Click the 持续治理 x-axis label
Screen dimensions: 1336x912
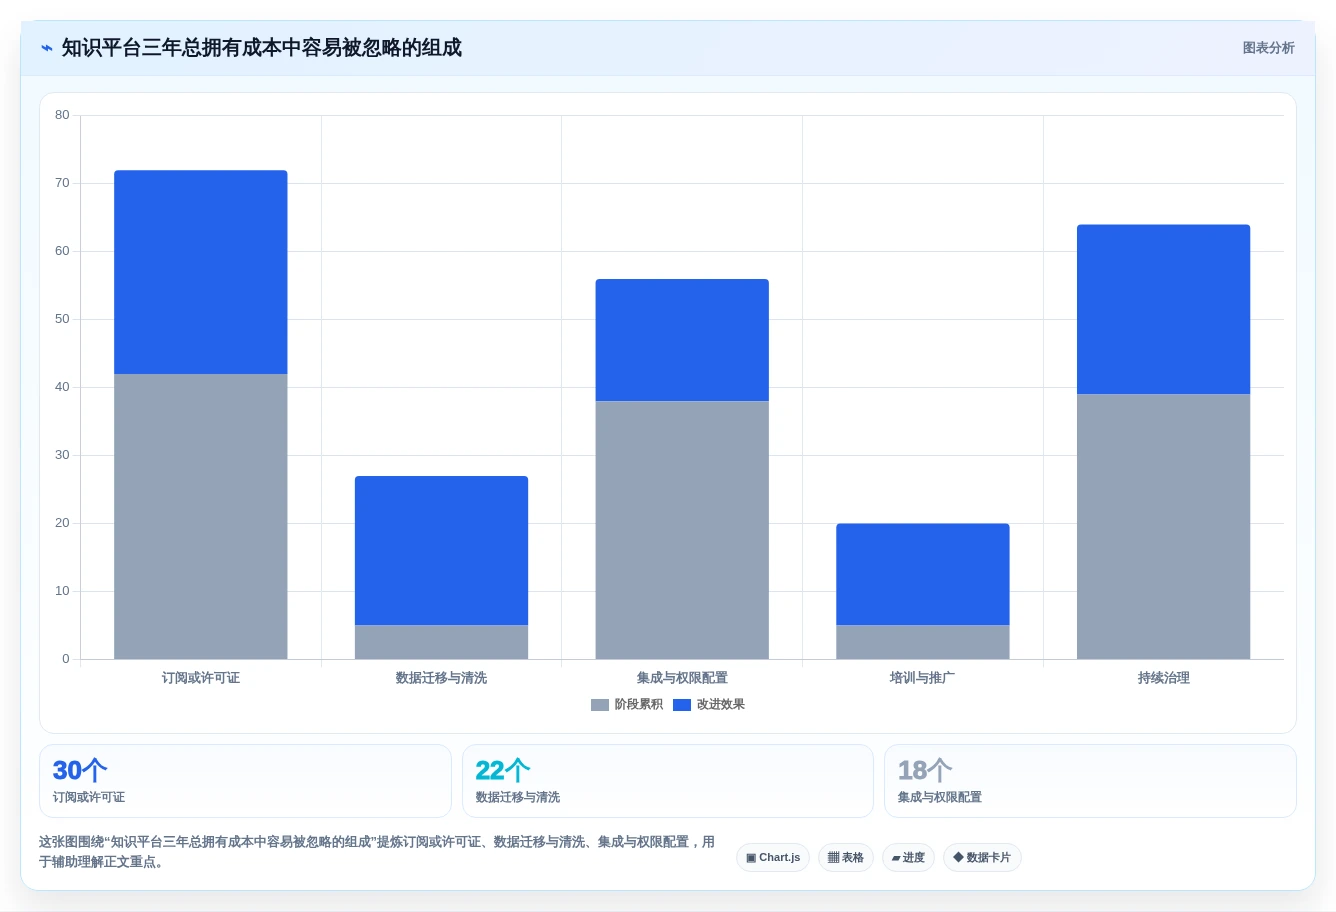[1164, 678]
